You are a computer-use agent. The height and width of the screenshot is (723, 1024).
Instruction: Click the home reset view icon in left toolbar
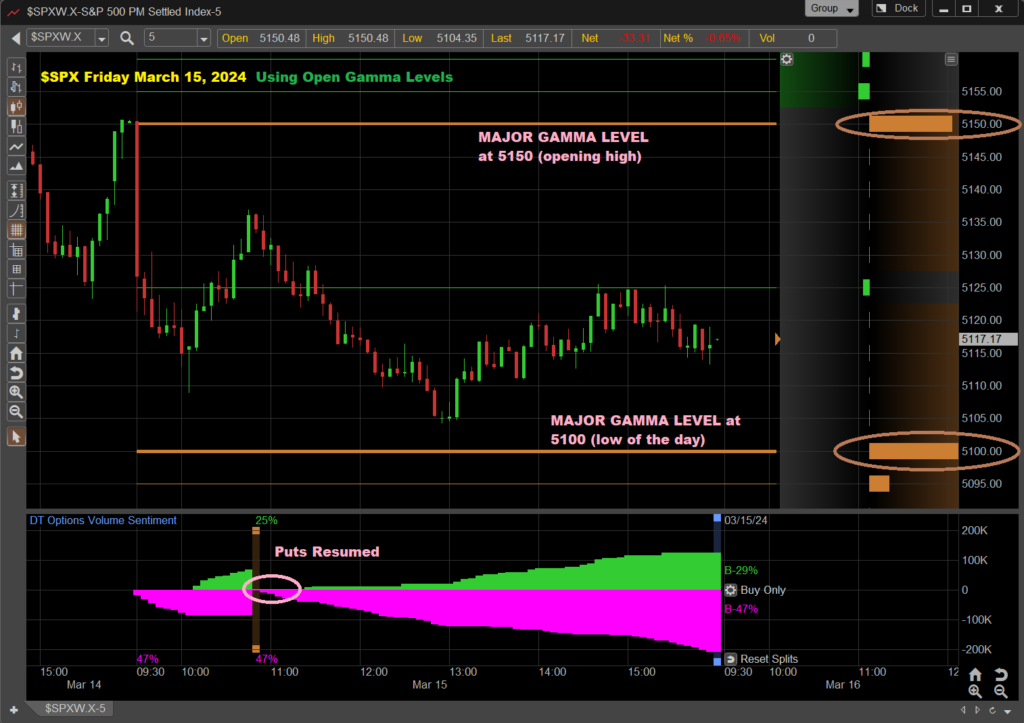[x=16, y=353]
